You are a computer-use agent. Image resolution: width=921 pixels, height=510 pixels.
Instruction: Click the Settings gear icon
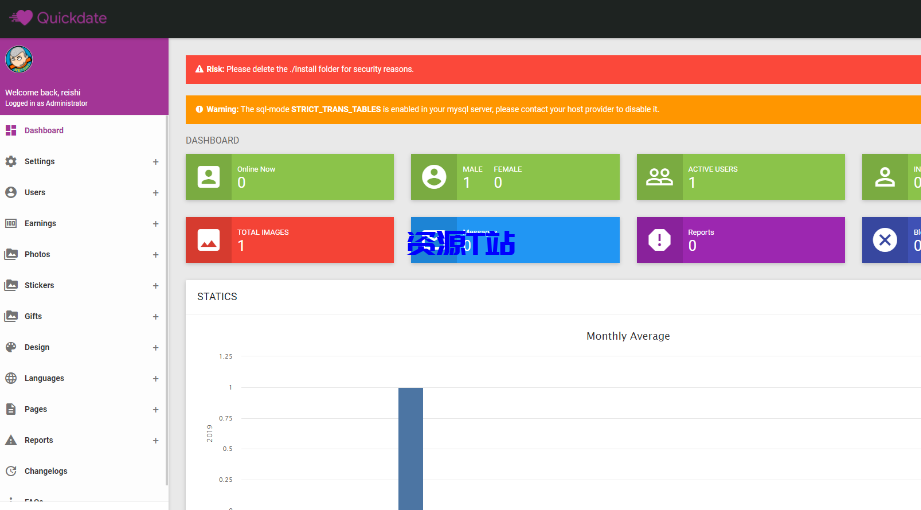[11, 161]
